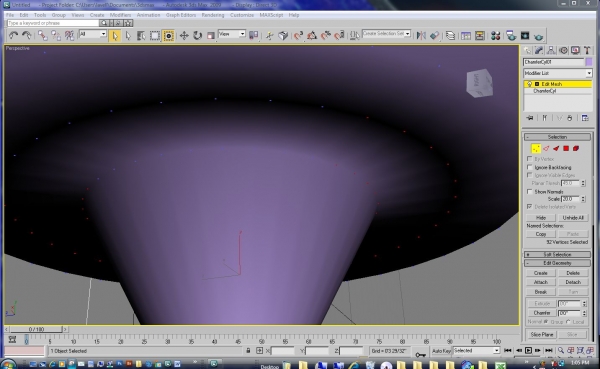Image resolution: width=600 pixels, height=369 pixels.
Task: Choose Vertex sub-object selection icon
Action: (536, 149)
